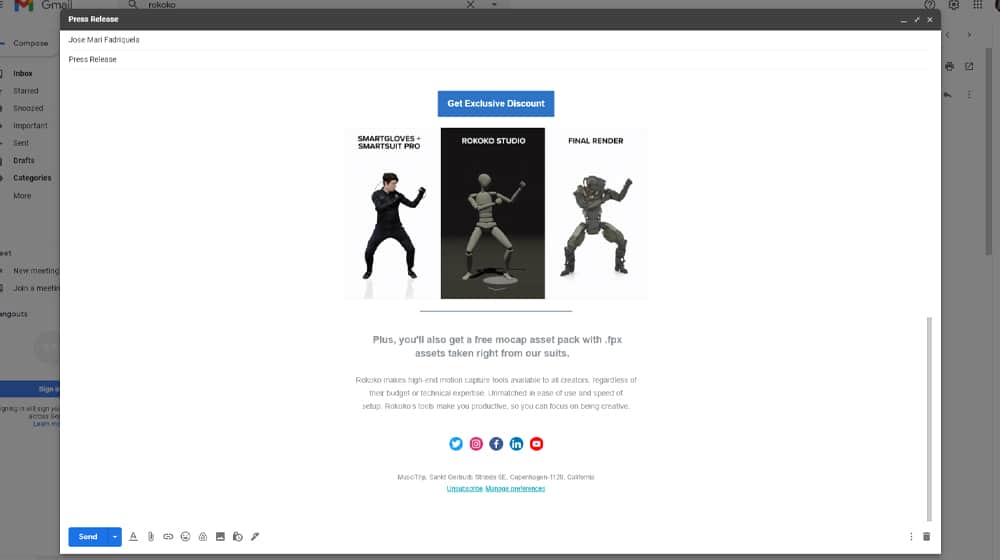The image size is (1000, 560).
Task: Open the Instagram social icon
Action: click(x=476, y=443)
